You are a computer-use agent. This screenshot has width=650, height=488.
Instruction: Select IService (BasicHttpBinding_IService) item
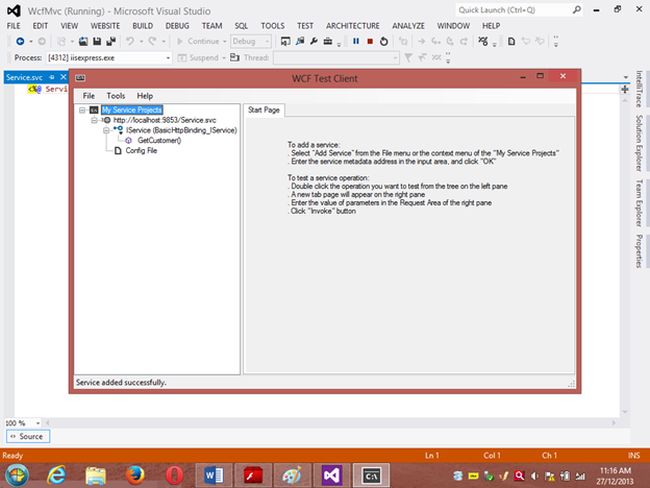(x=182, y=130)
